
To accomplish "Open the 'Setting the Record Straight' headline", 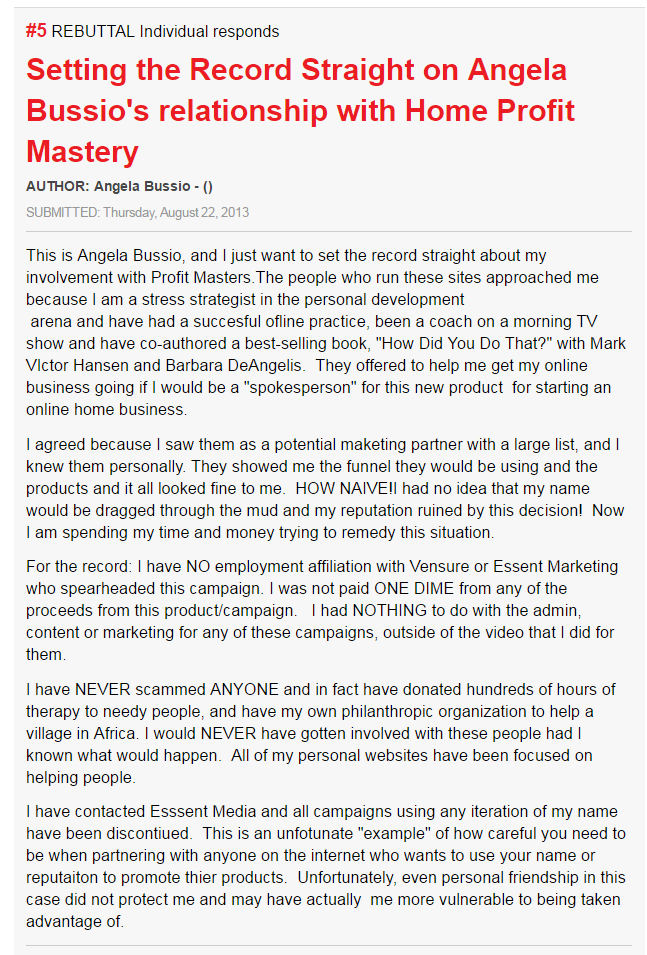I will [x=300, y=111].
